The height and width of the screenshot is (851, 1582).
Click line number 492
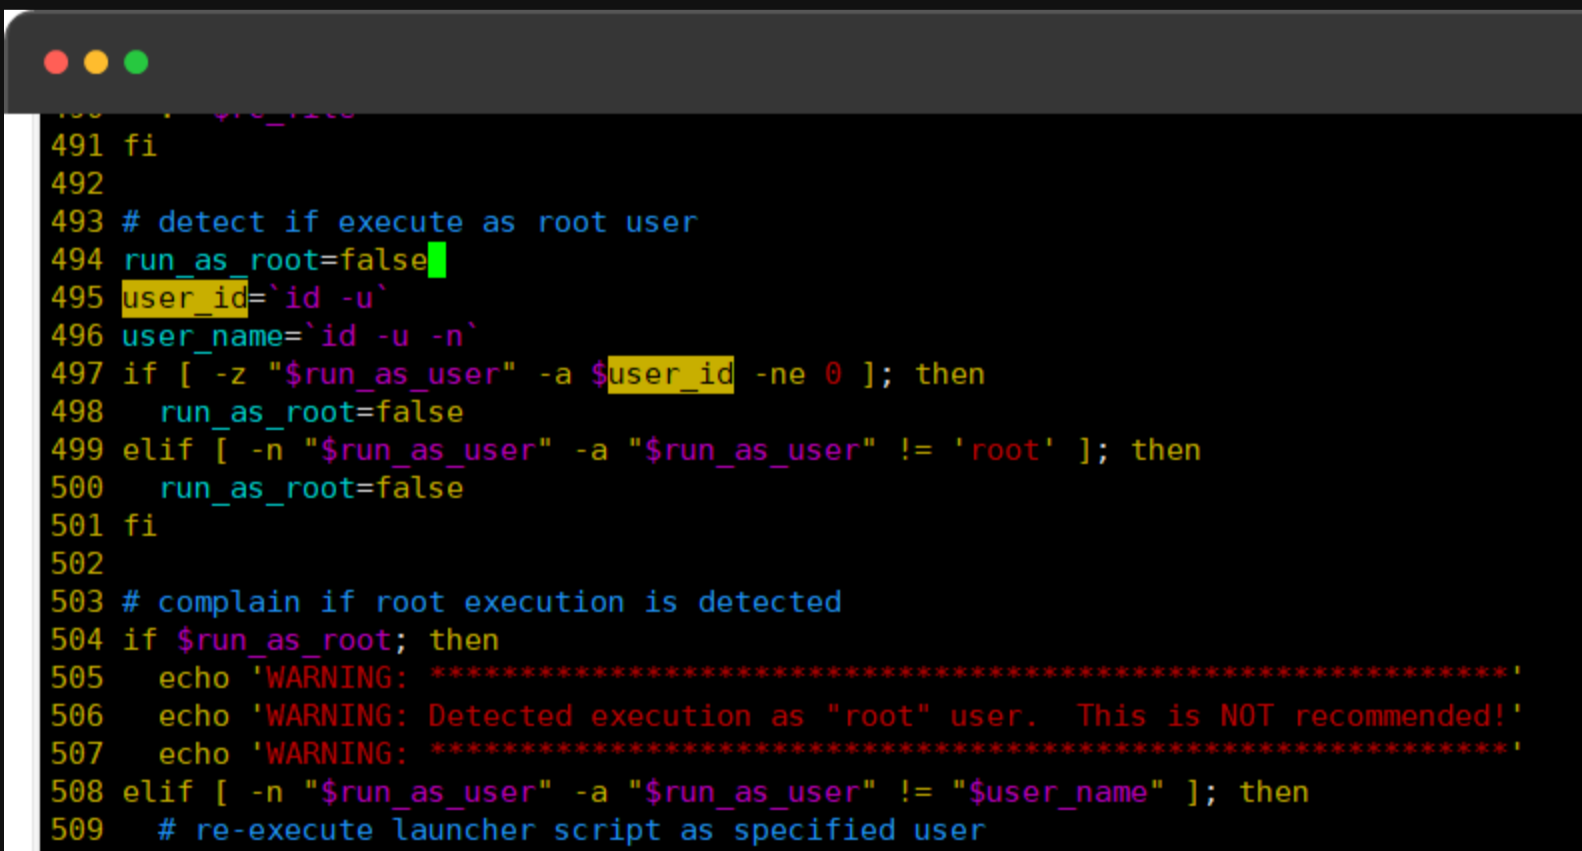[x=77, y=184]
